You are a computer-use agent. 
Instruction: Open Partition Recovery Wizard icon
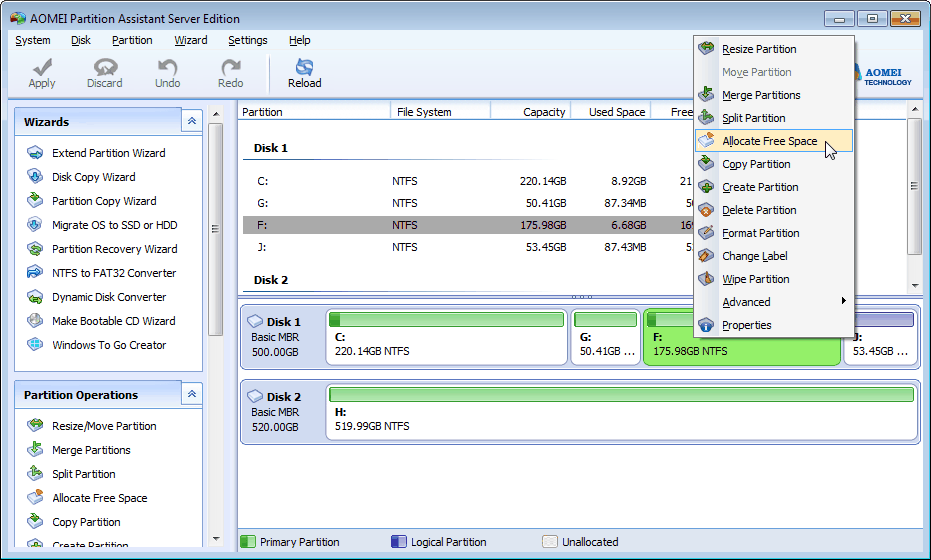[x=35, y=248]
